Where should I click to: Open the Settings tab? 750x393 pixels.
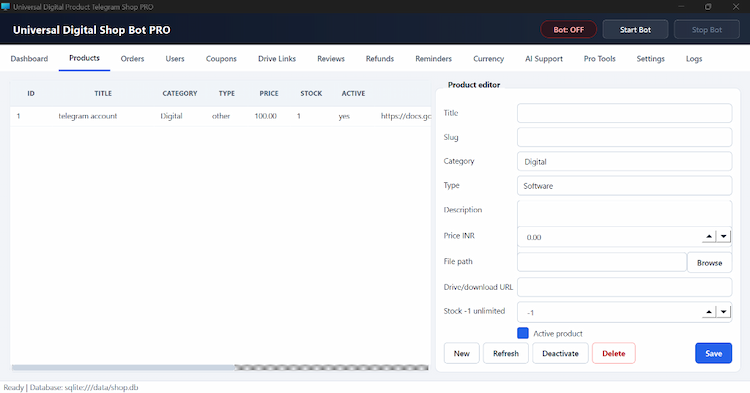click(651, 59)
